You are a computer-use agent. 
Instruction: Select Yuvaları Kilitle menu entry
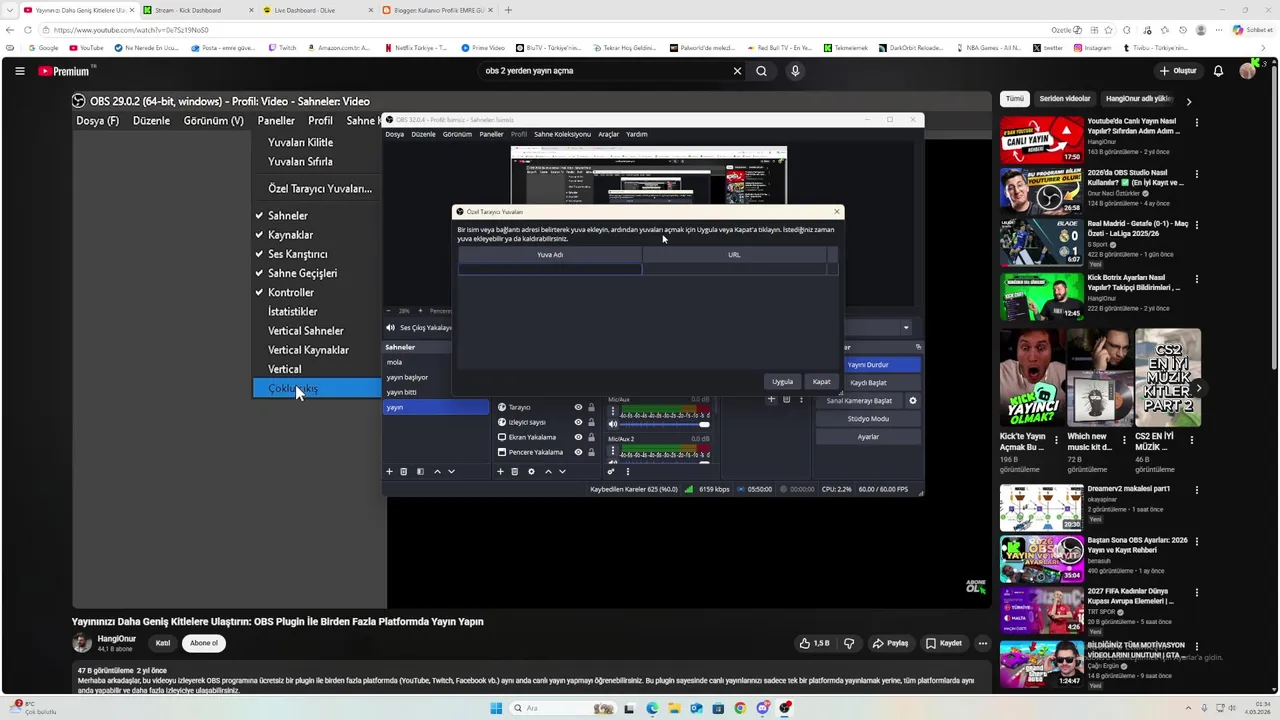(300, 142)
